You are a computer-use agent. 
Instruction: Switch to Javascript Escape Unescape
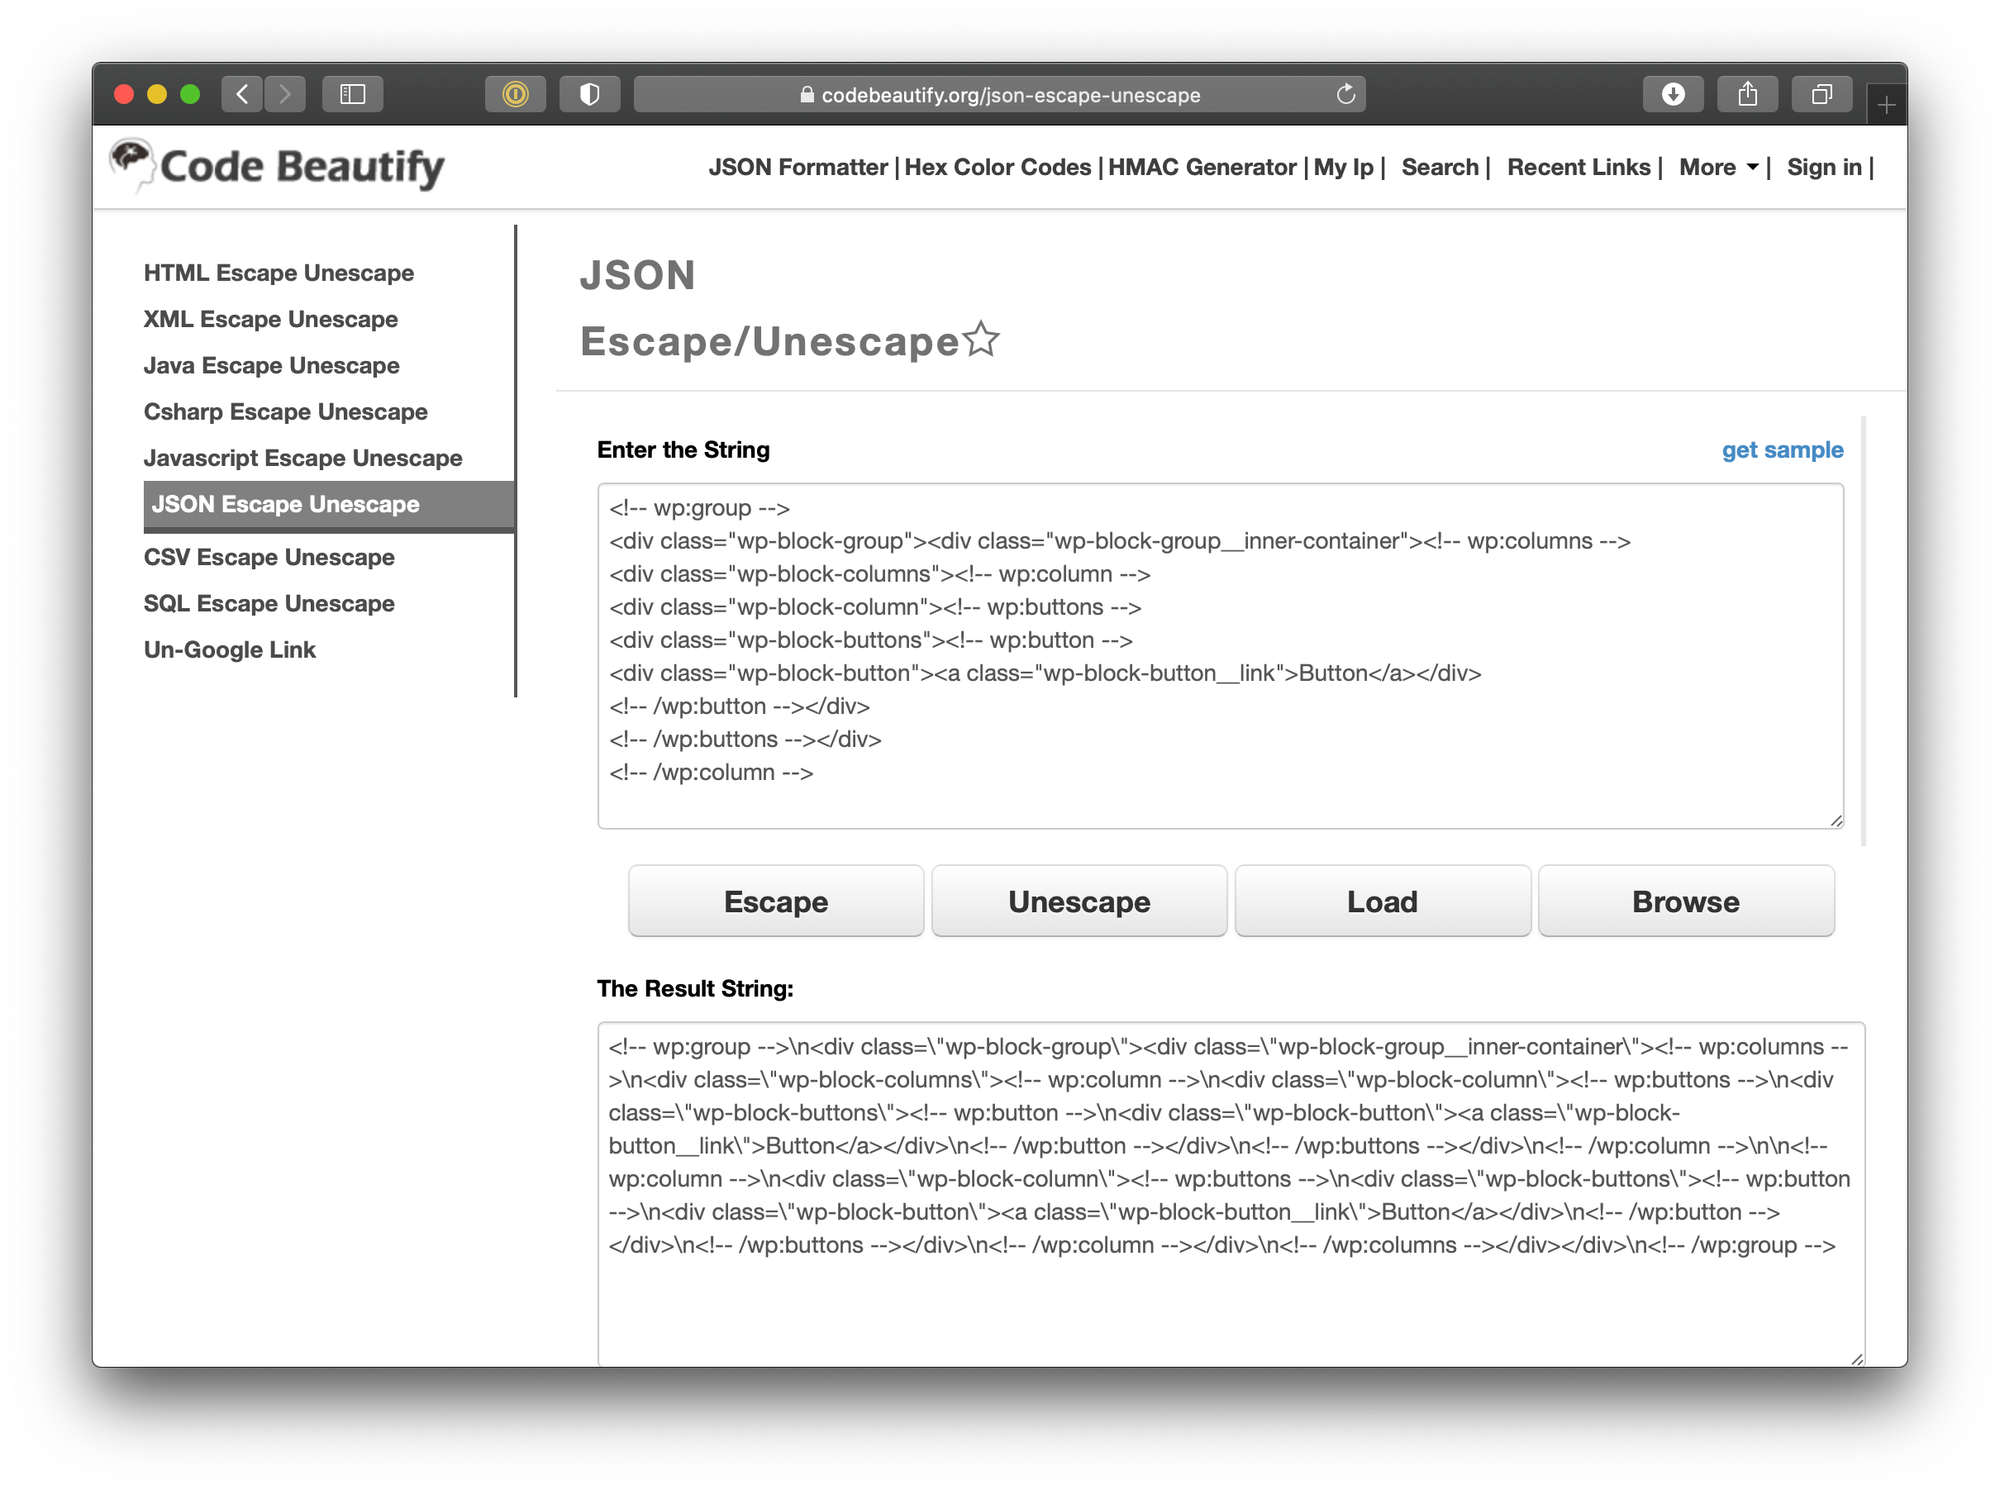point(303,458)
